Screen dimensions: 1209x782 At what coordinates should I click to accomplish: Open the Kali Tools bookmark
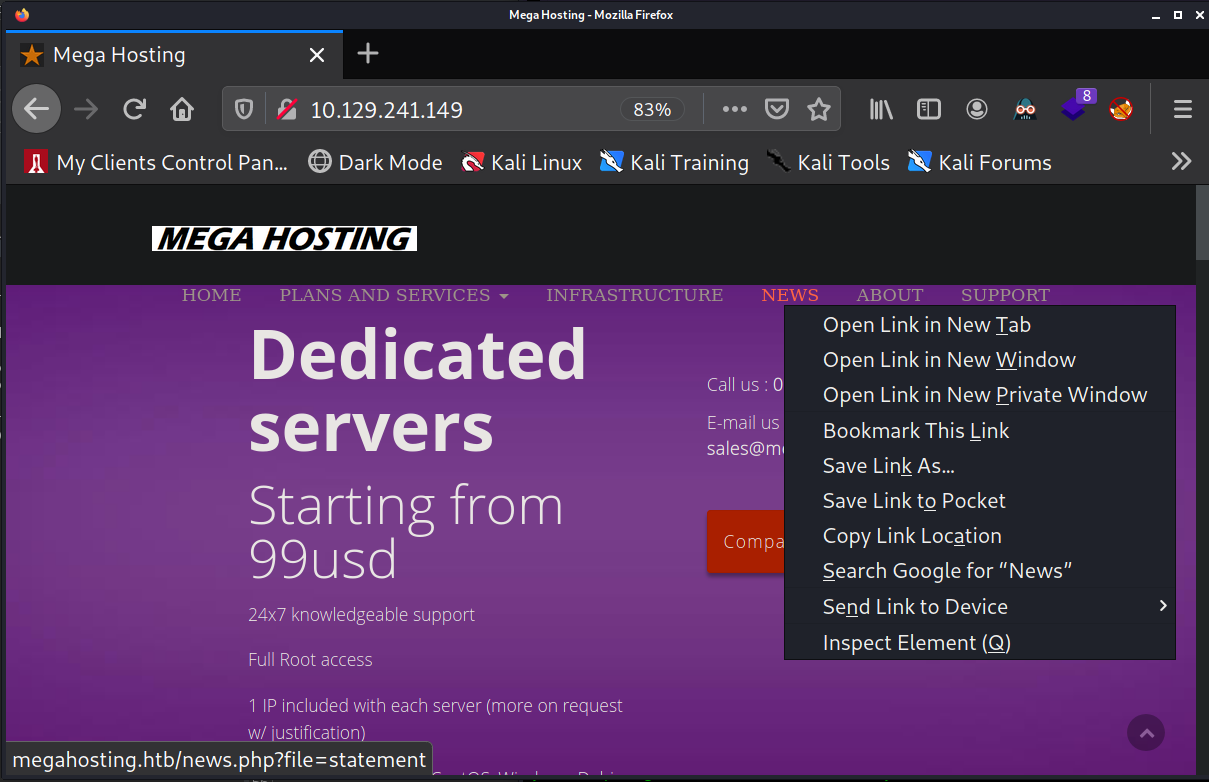pyautogui.click(x=827, y=162)
